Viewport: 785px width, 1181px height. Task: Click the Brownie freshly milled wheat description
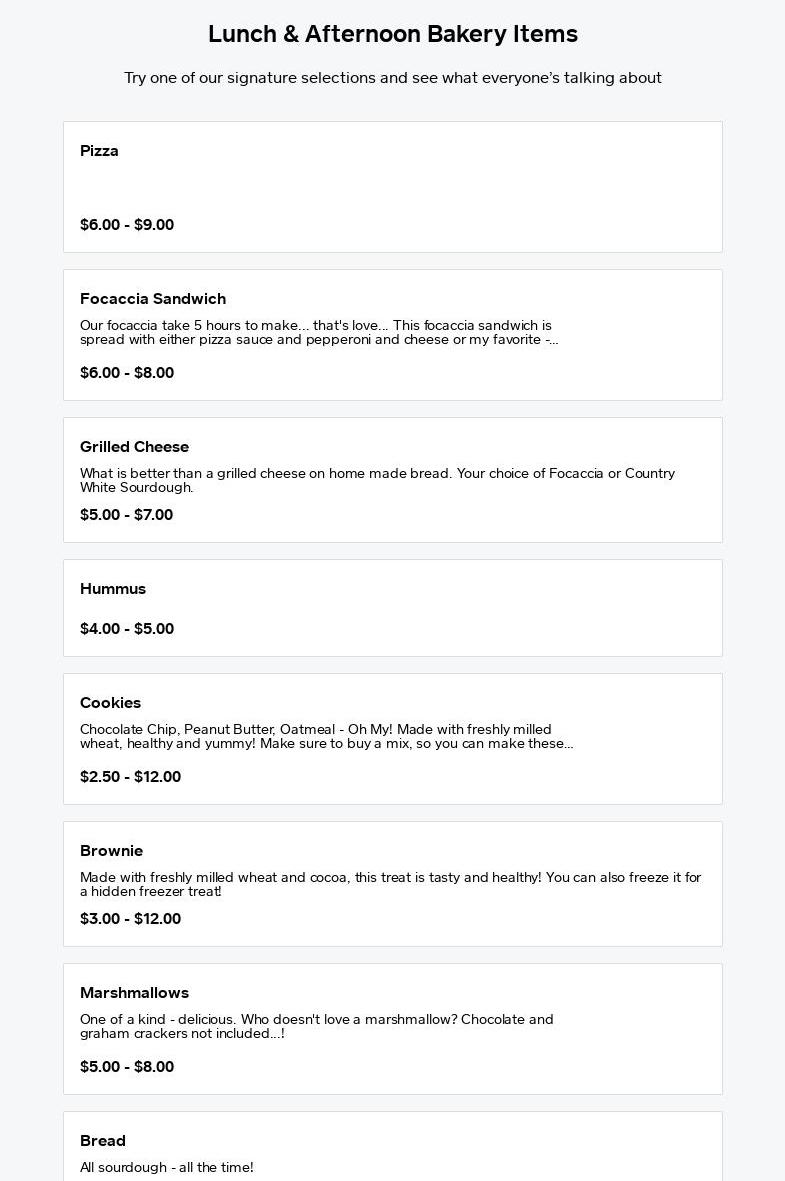(390, 884)
